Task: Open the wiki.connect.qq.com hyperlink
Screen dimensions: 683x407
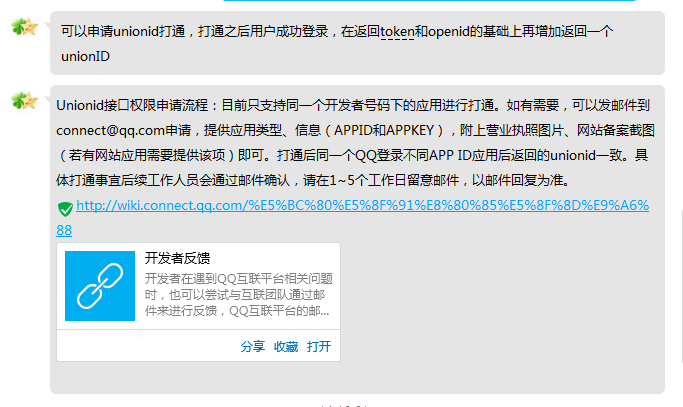Action: pos(362,205)
